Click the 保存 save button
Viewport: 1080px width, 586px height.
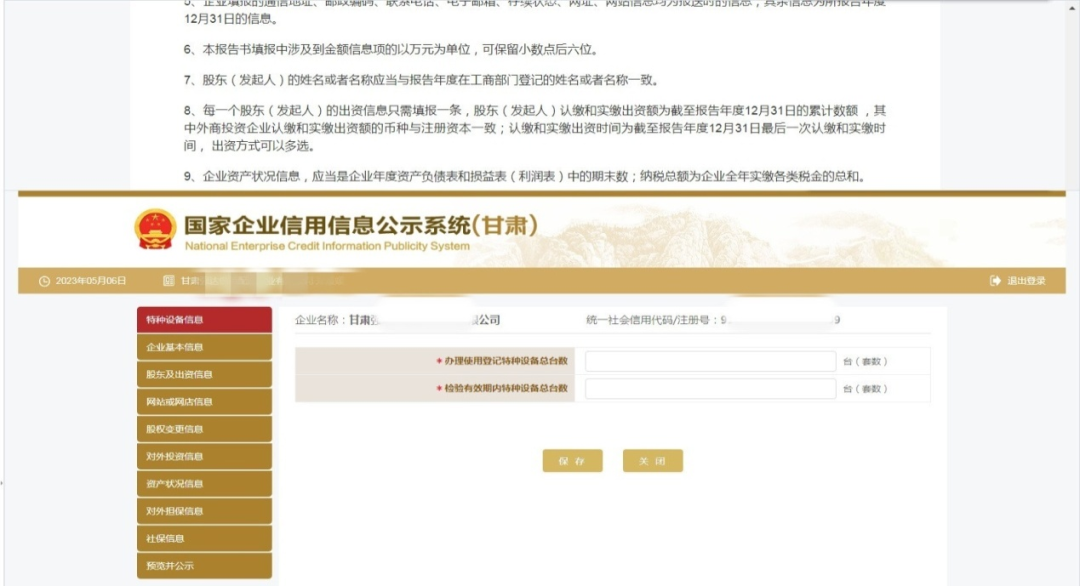click(572, 461)
